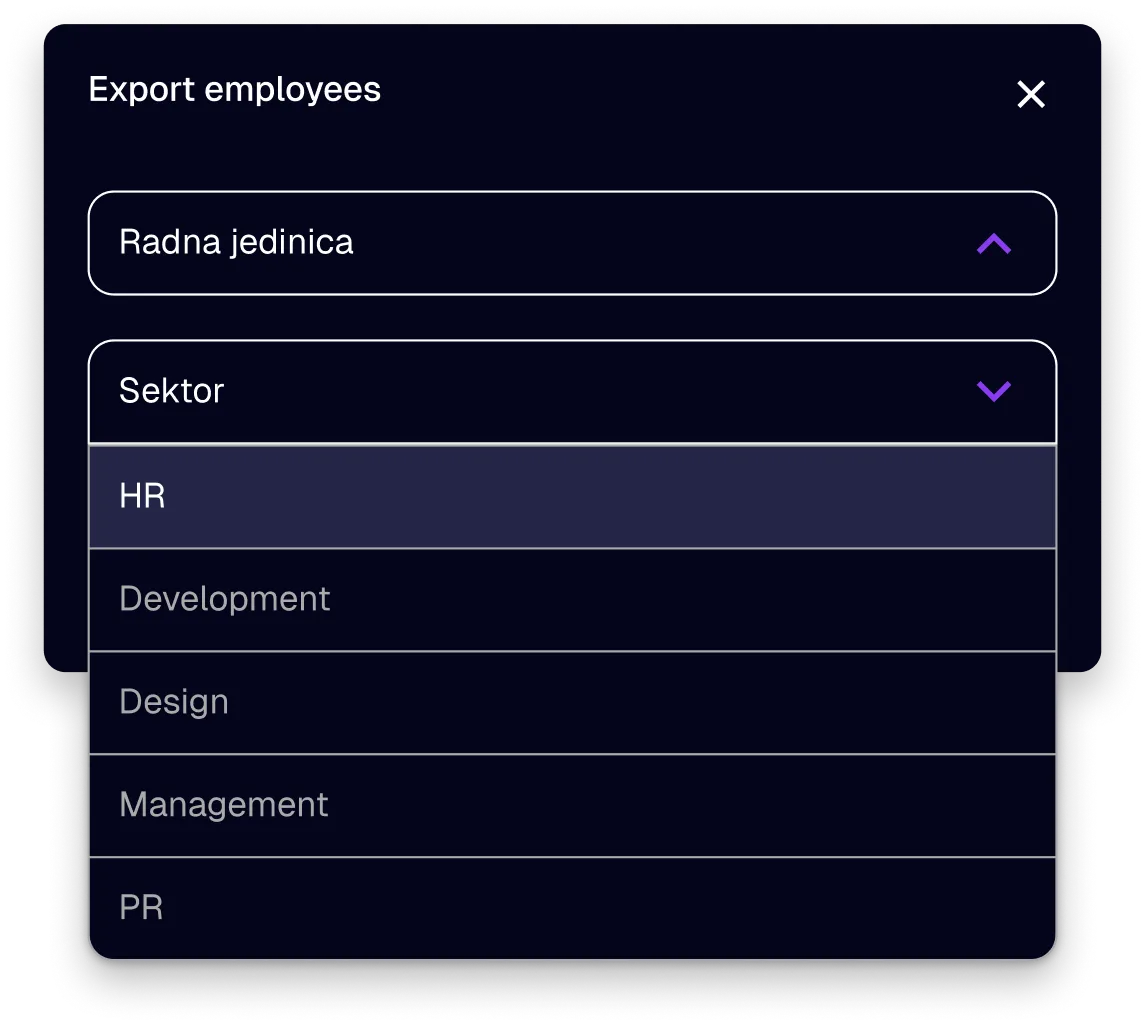Choose Management as the sector
Screen dimensions: 1146x1025
[x=572, y=804]
